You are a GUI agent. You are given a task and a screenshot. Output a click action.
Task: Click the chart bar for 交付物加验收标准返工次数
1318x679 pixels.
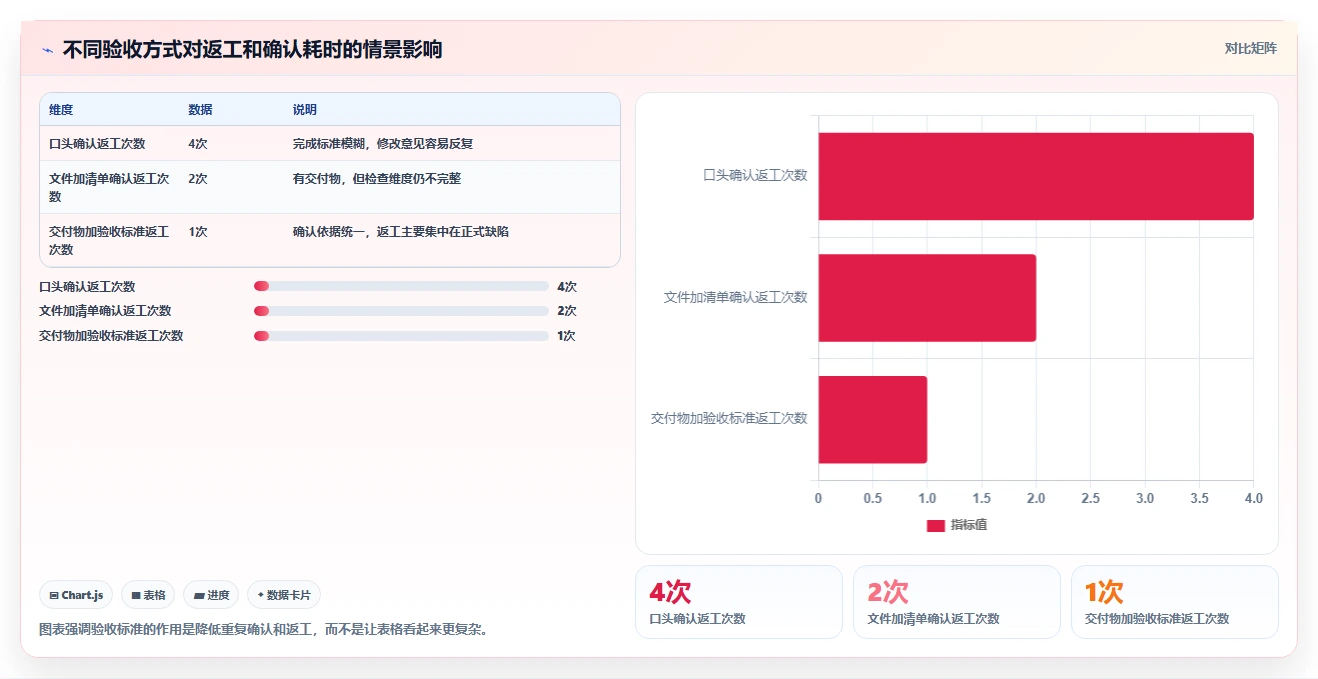[x=873, y=419]
